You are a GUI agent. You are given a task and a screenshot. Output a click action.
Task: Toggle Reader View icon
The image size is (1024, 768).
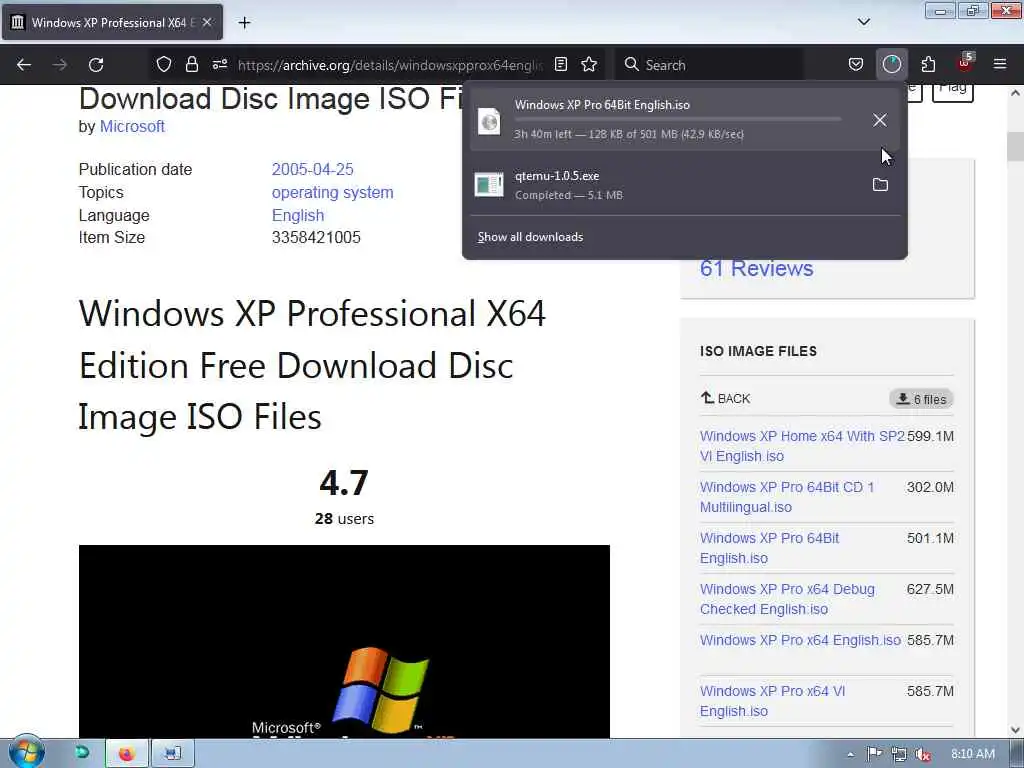click(561, 65)
